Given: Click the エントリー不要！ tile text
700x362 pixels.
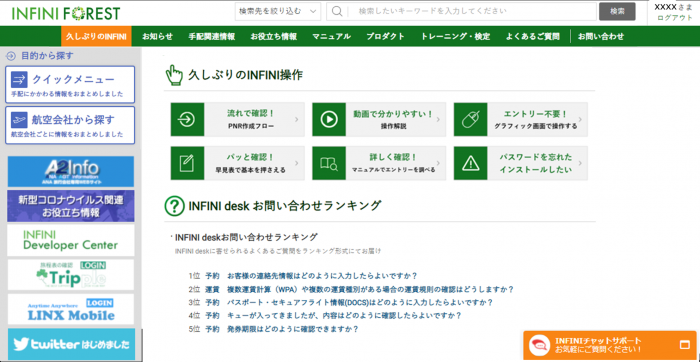Looking at the screenshot, I should click(535, 114).
